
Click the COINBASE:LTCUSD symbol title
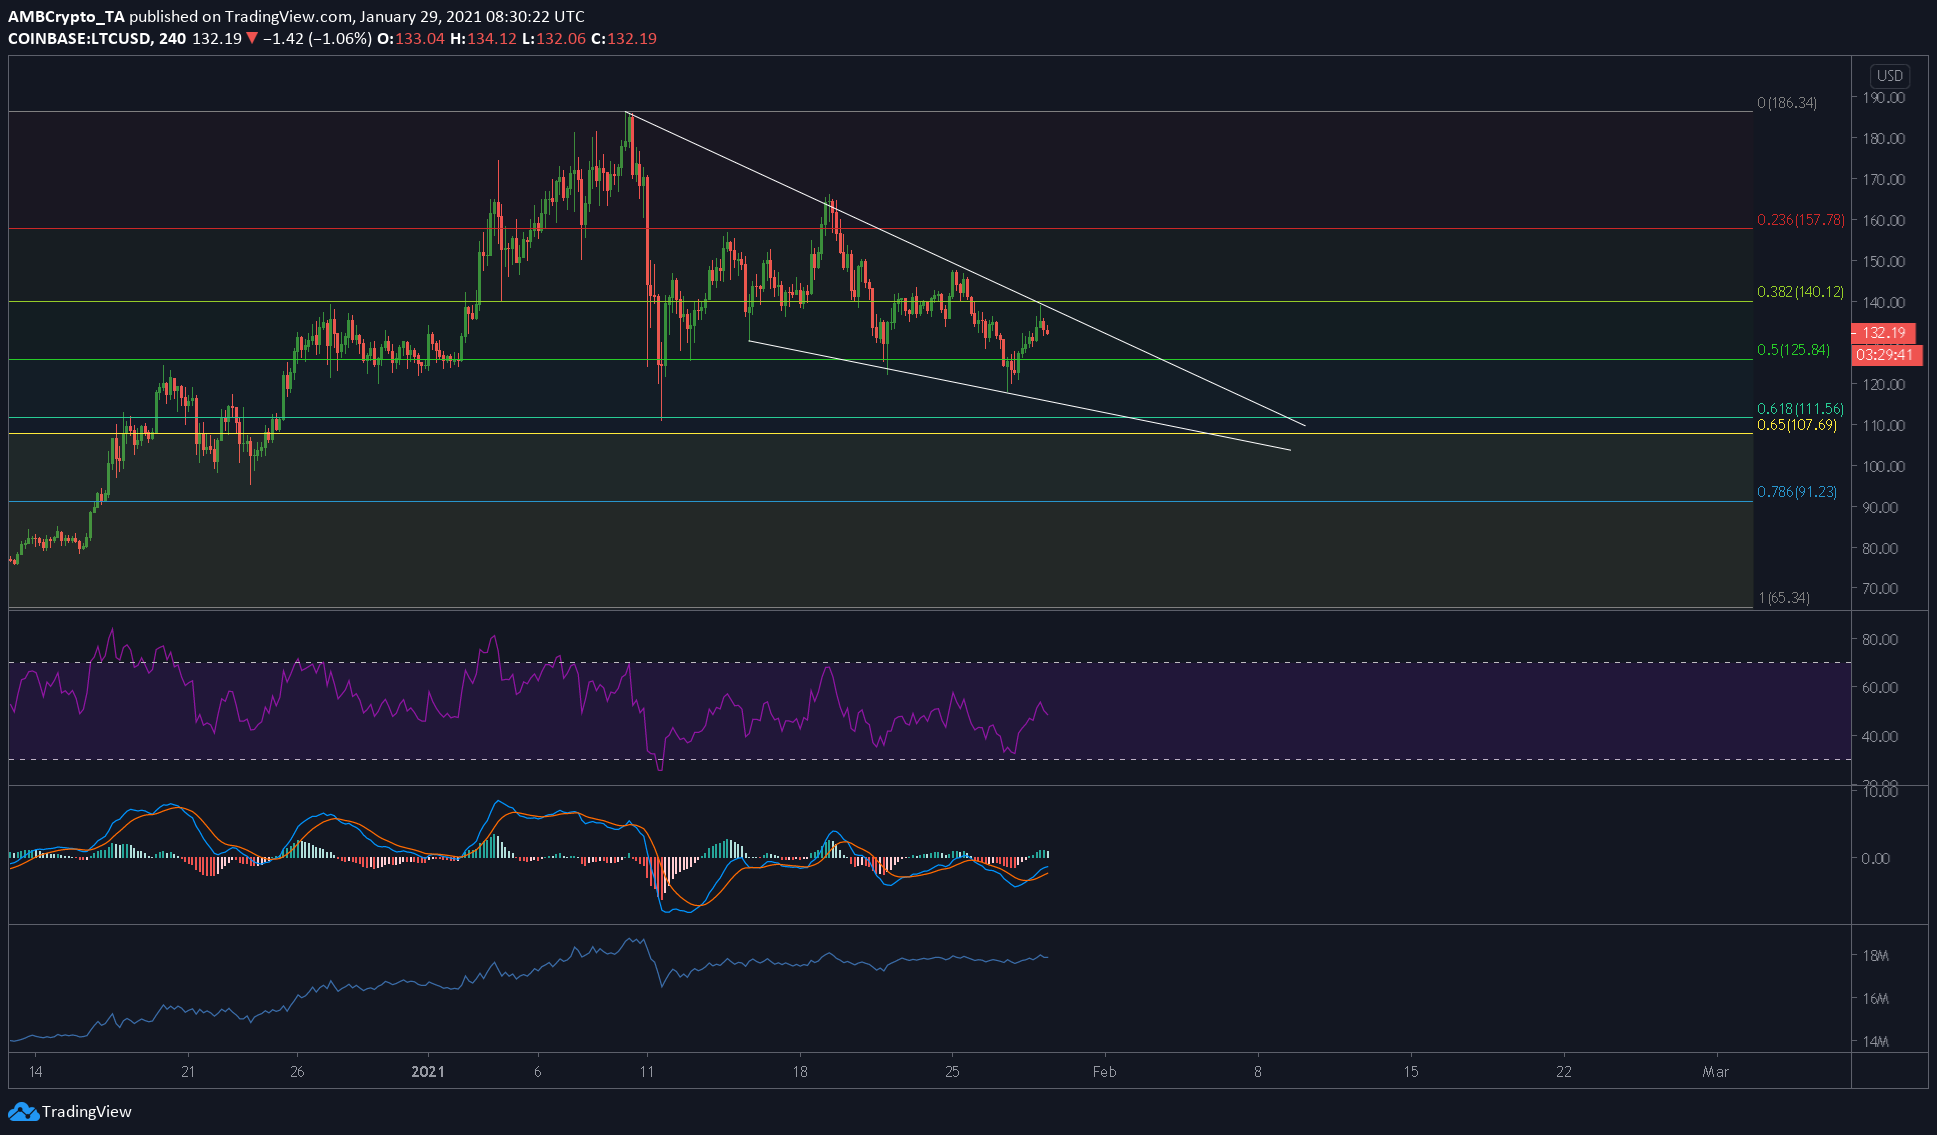click(x=80, y=38)
